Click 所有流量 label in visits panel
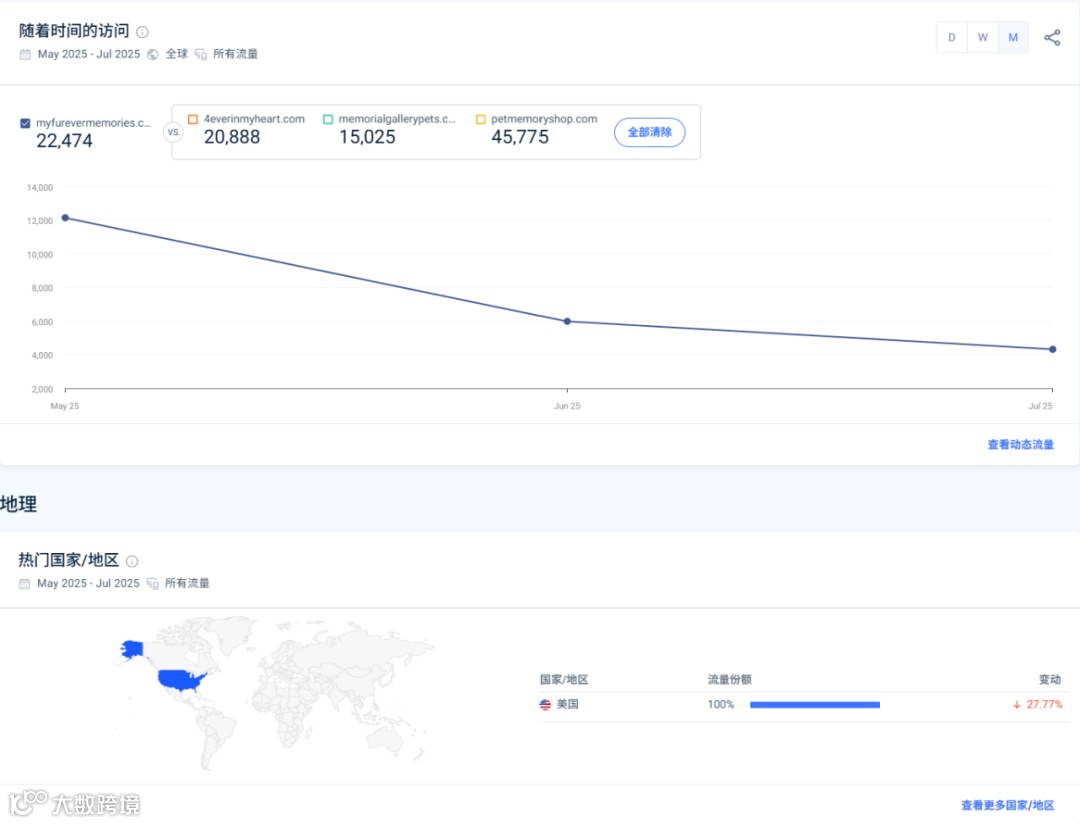 pyautogui.click(x=235, y=54)
